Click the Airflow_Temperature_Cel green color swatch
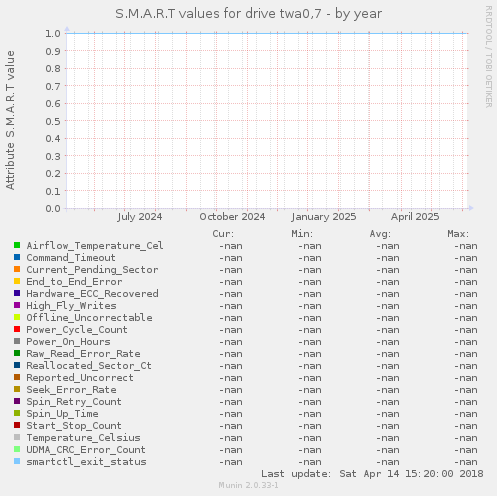This screenshot has height=496, width=497. coord(17,245)
